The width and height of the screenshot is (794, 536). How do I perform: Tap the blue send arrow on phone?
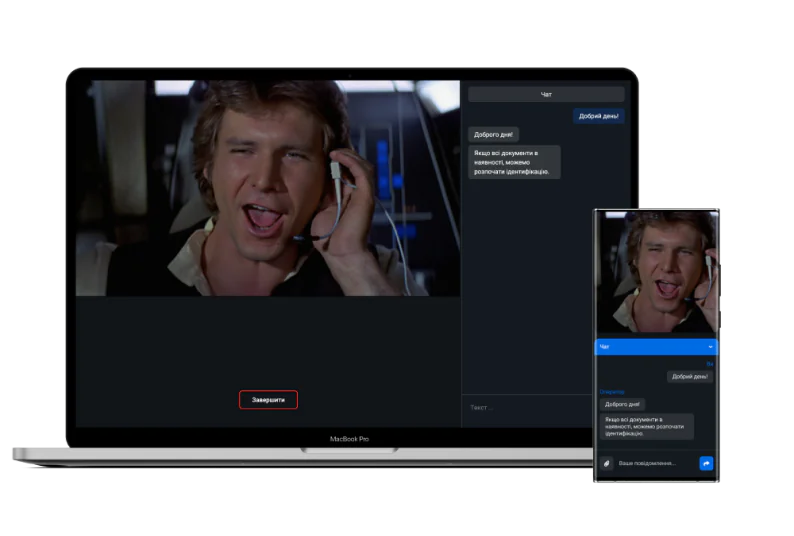(706, 463)
